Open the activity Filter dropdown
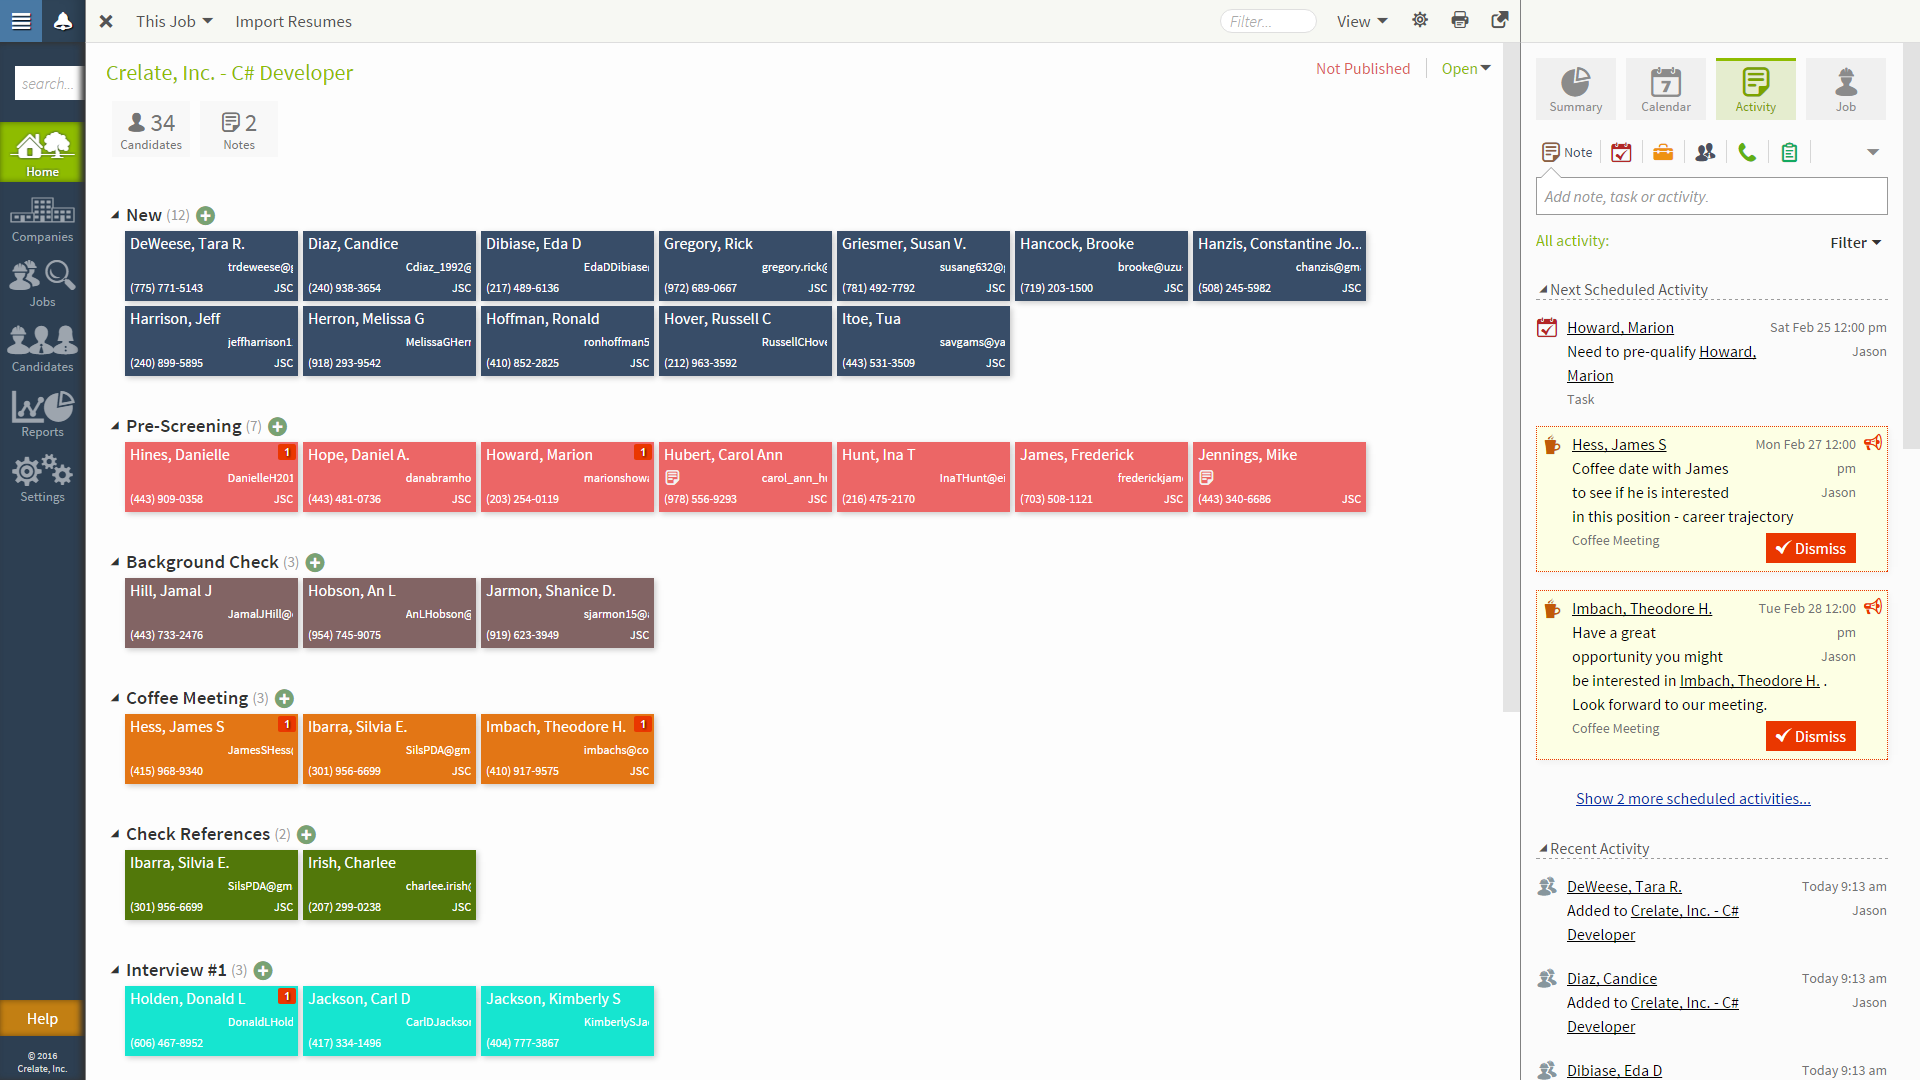1920x1080 pixels. point(1855,242)
